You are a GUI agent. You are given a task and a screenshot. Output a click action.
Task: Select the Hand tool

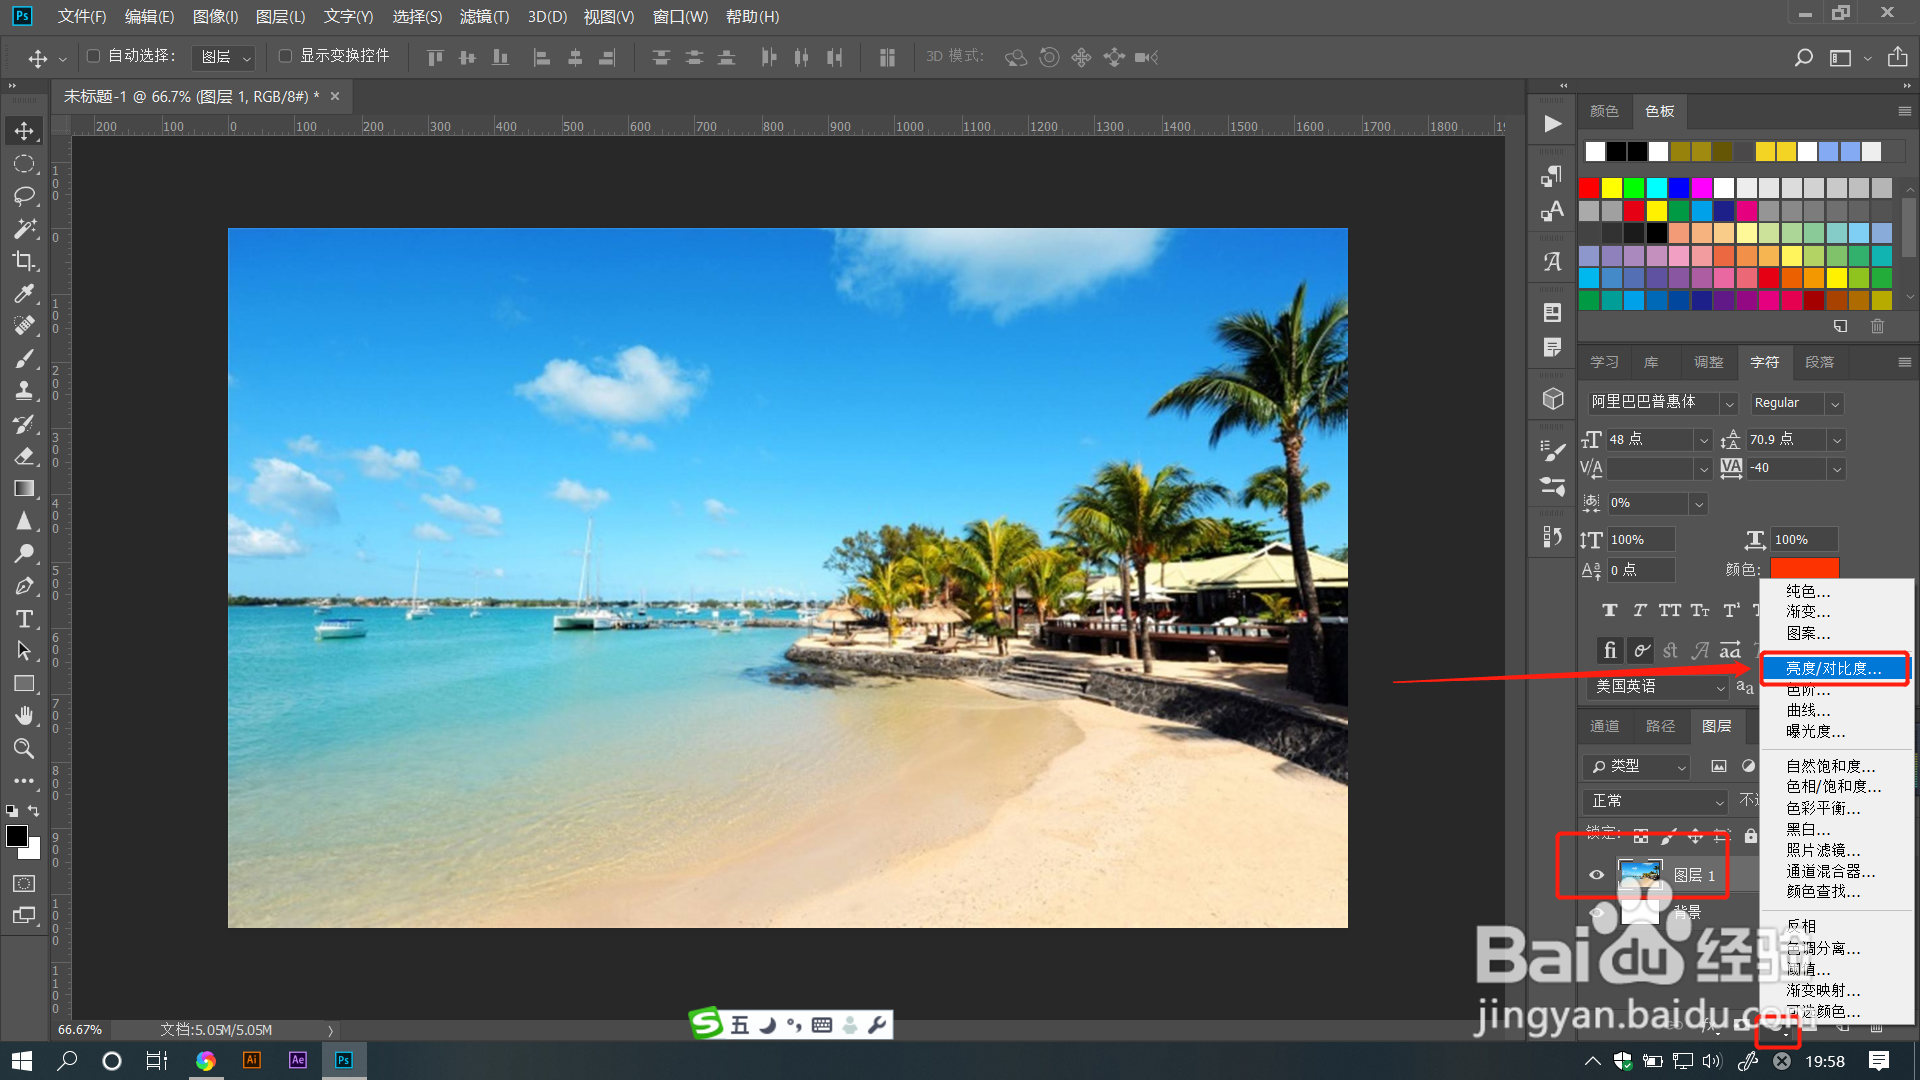[x=24, y=716]
